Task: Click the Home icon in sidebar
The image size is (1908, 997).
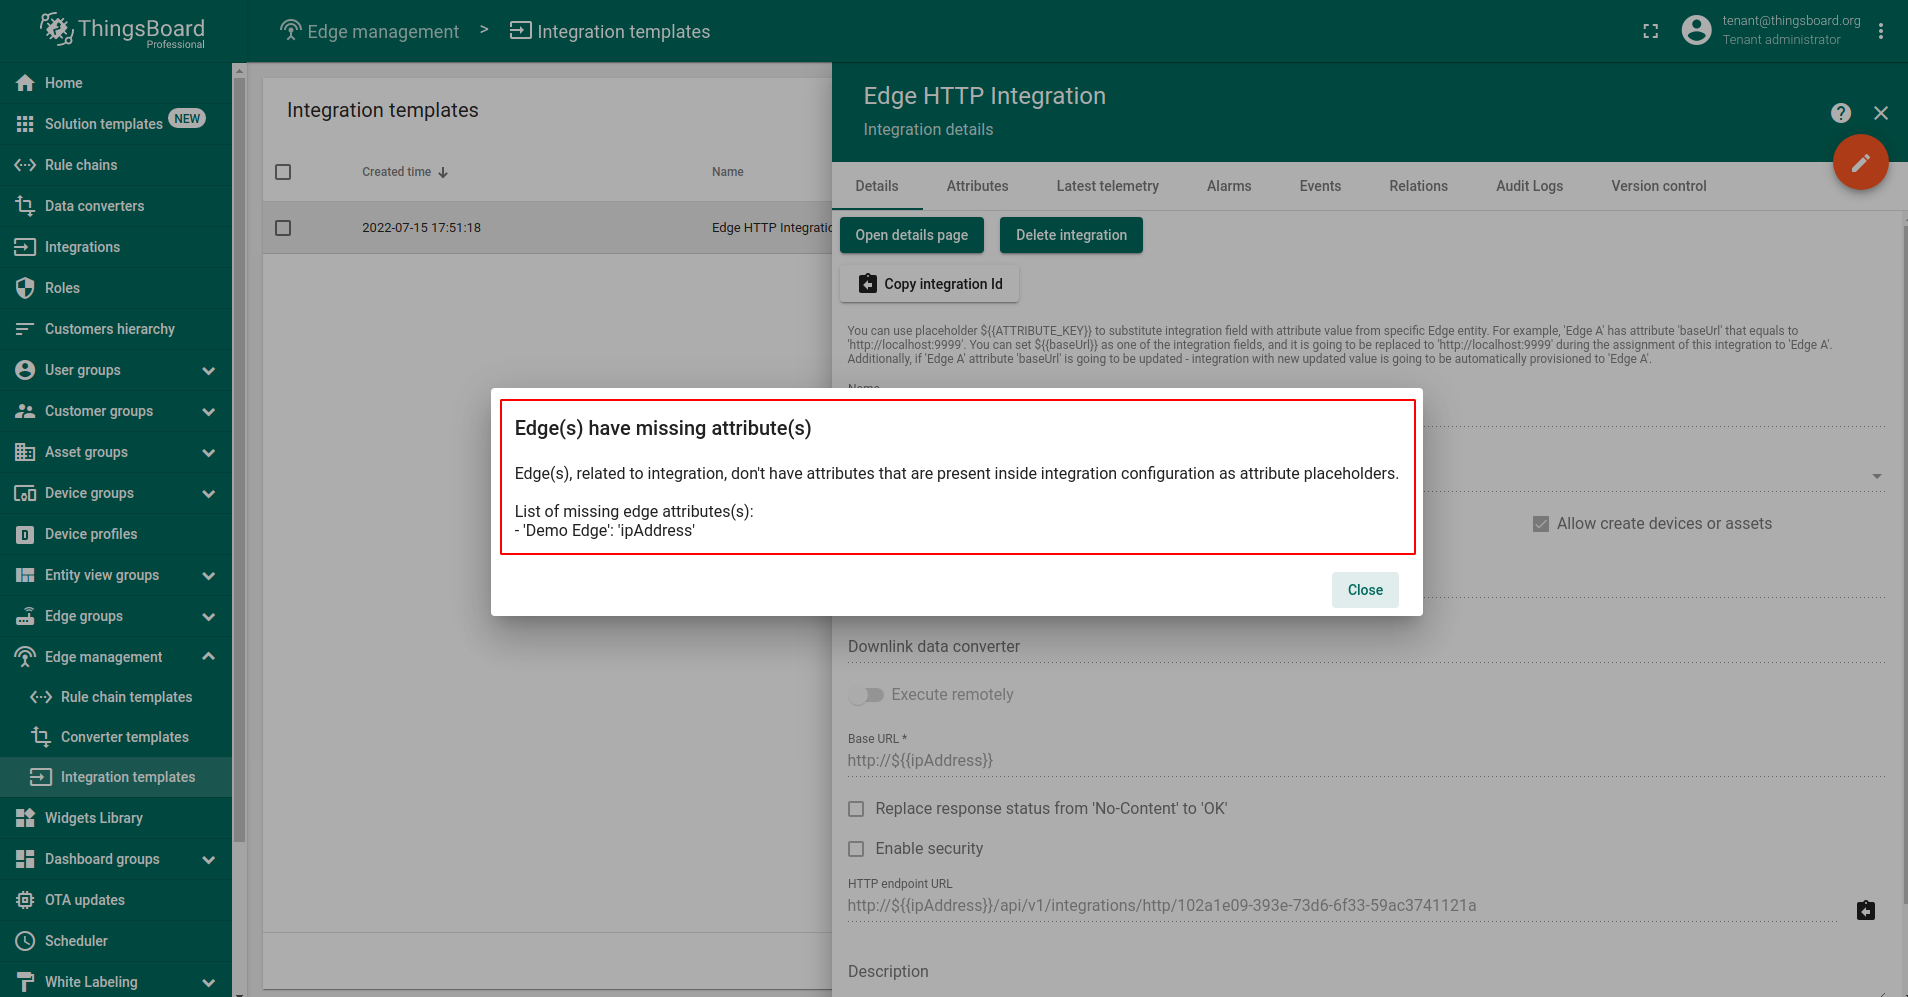Action: 25,83
